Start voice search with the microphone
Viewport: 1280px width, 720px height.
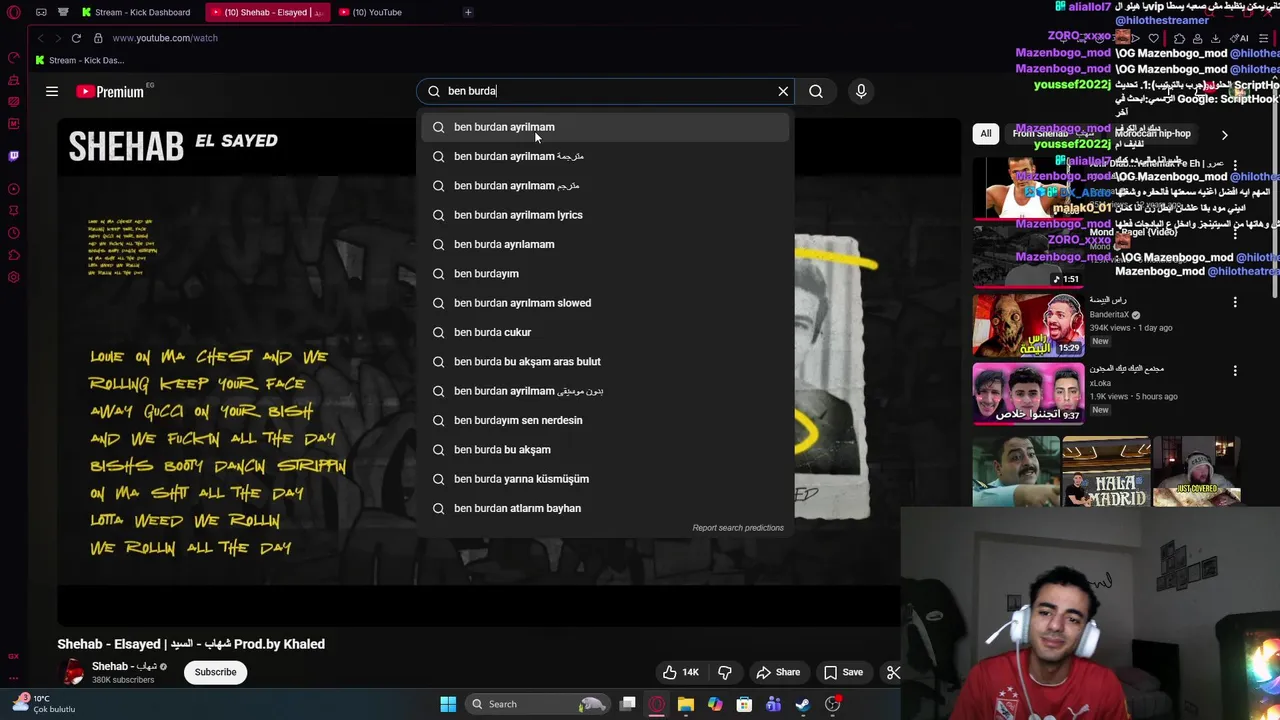click(x=861, y=91)
